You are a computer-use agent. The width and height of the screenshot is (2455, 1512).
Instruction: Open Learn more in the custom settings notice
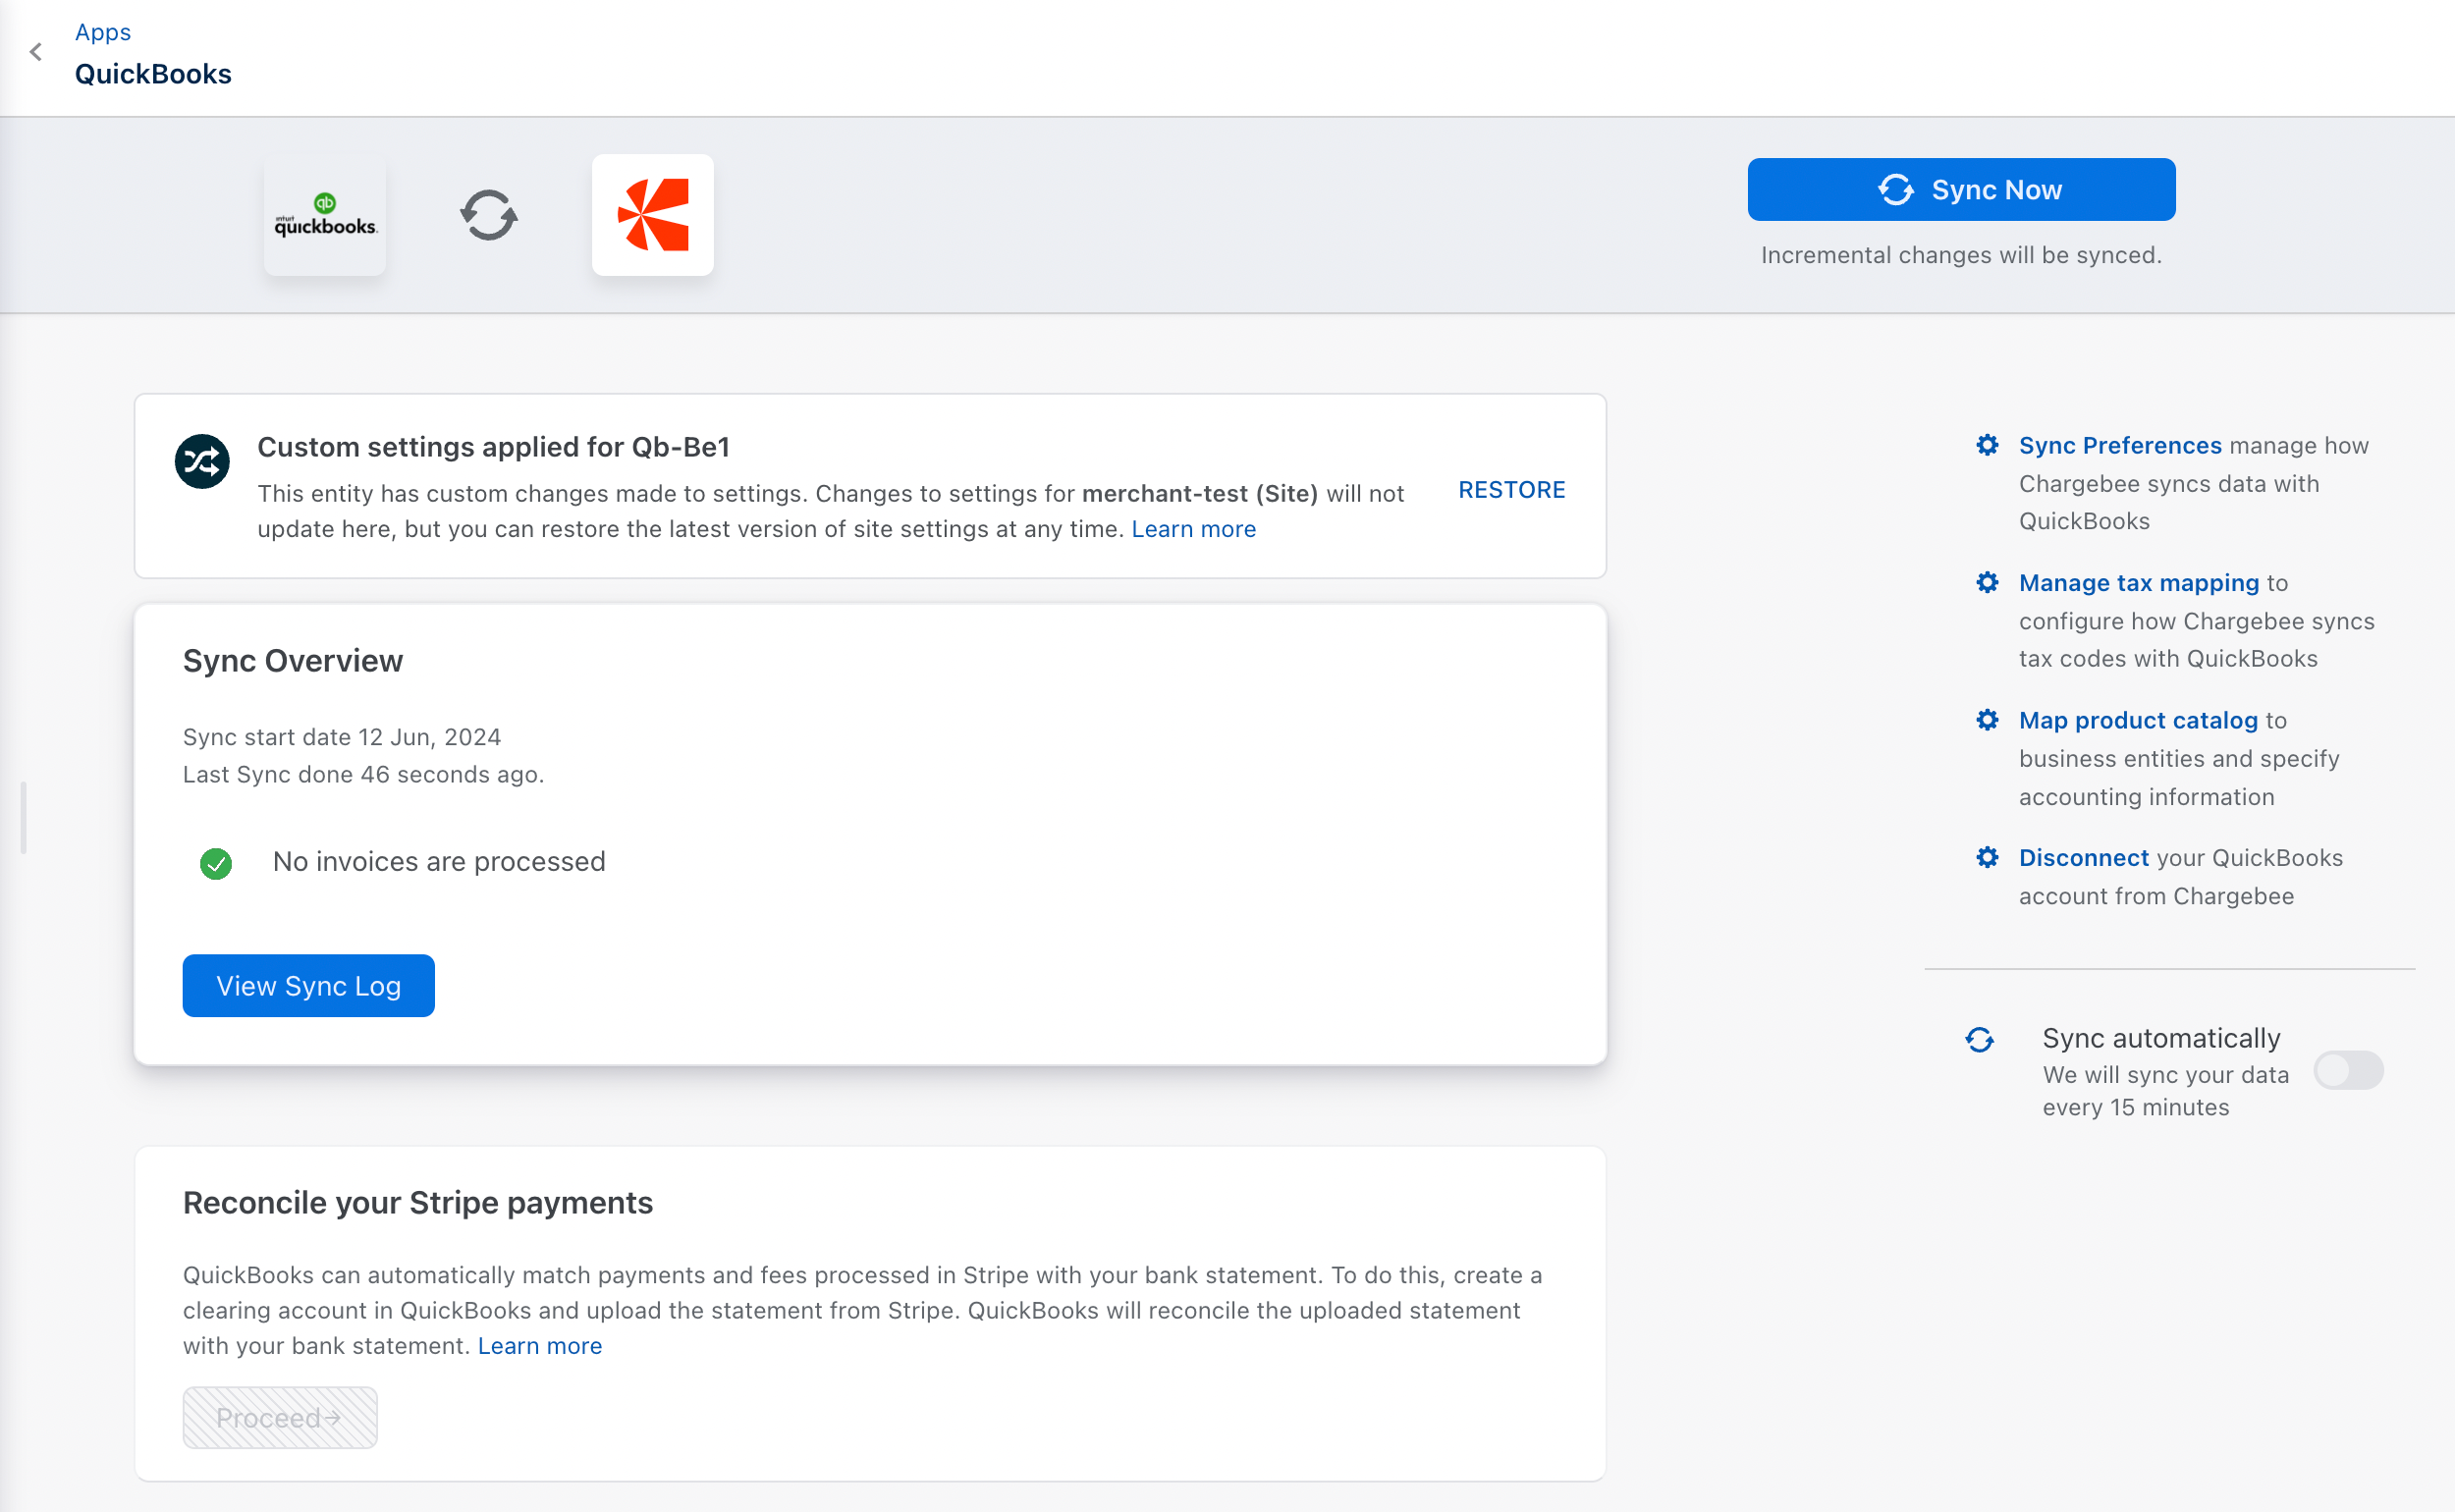(1193, 529)
